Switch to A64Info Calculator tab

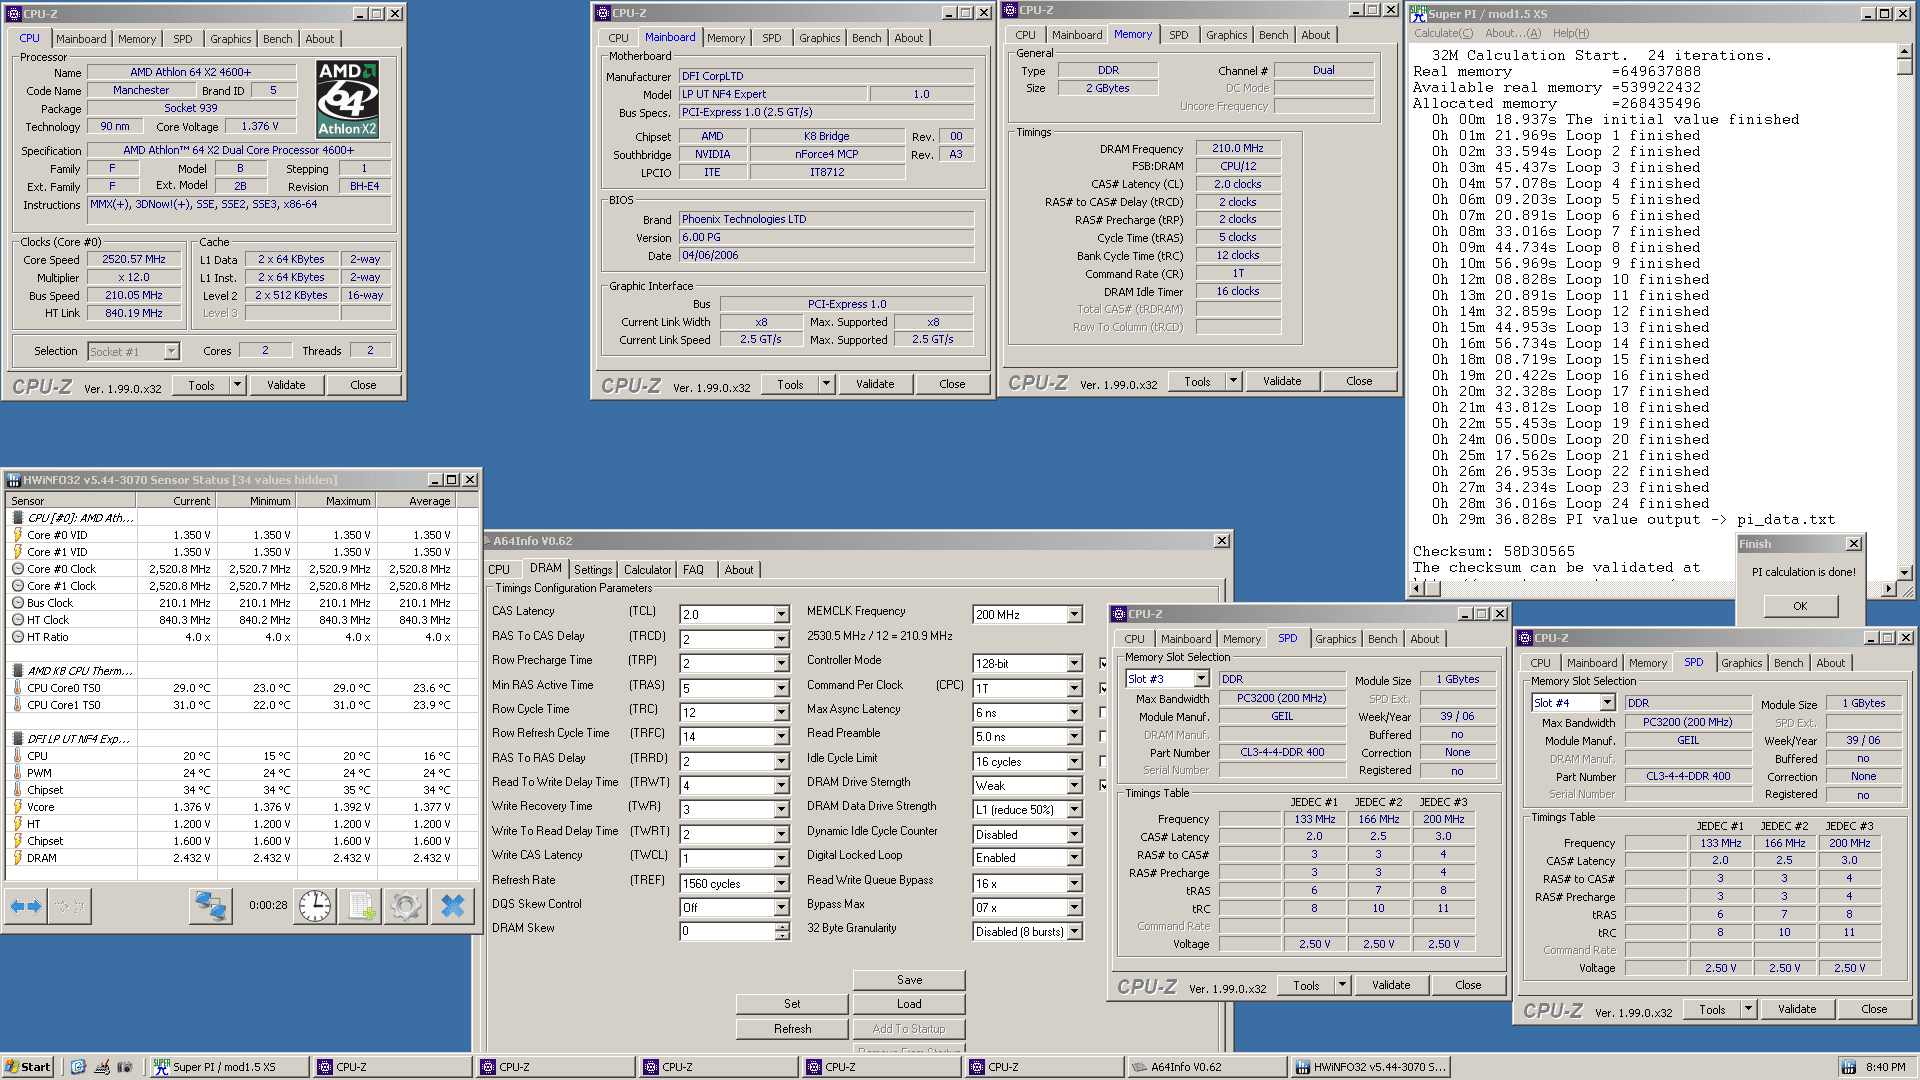647,570
